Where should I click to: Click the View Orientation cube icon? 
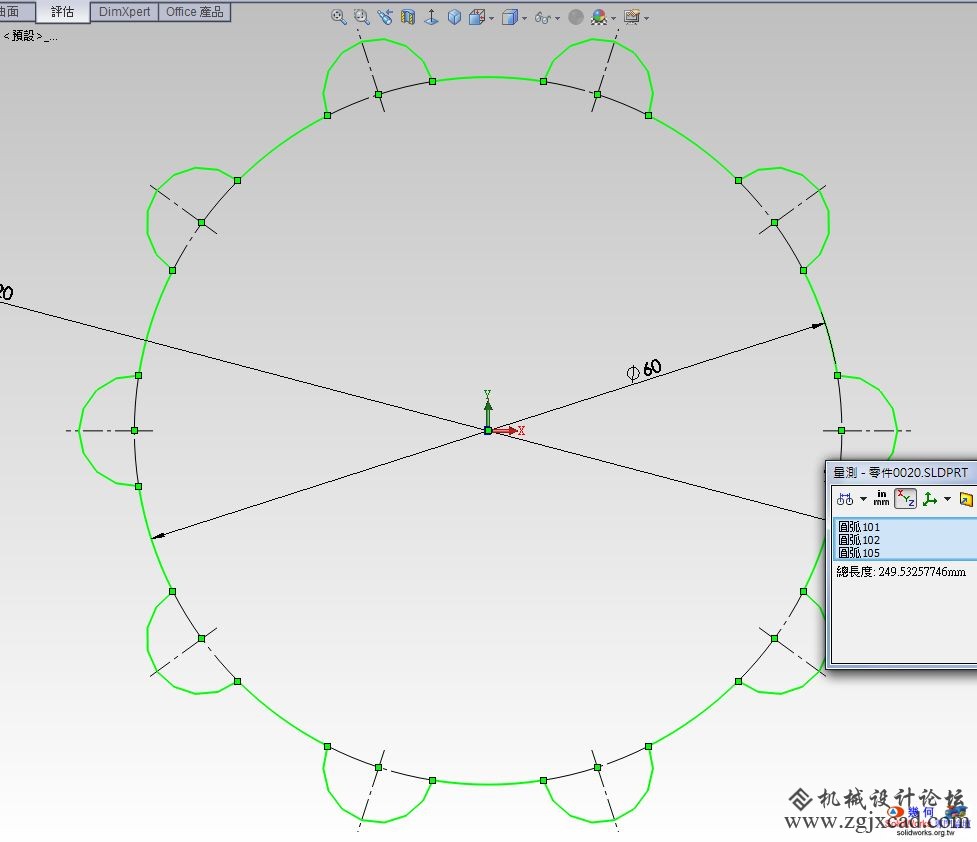pyautogui.click(x=477, y=17)
